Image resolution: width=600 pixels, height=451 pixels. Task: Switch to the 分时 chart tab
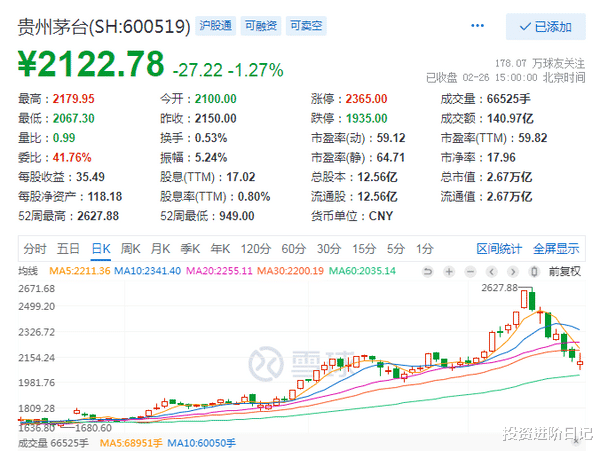pos(35,249)
